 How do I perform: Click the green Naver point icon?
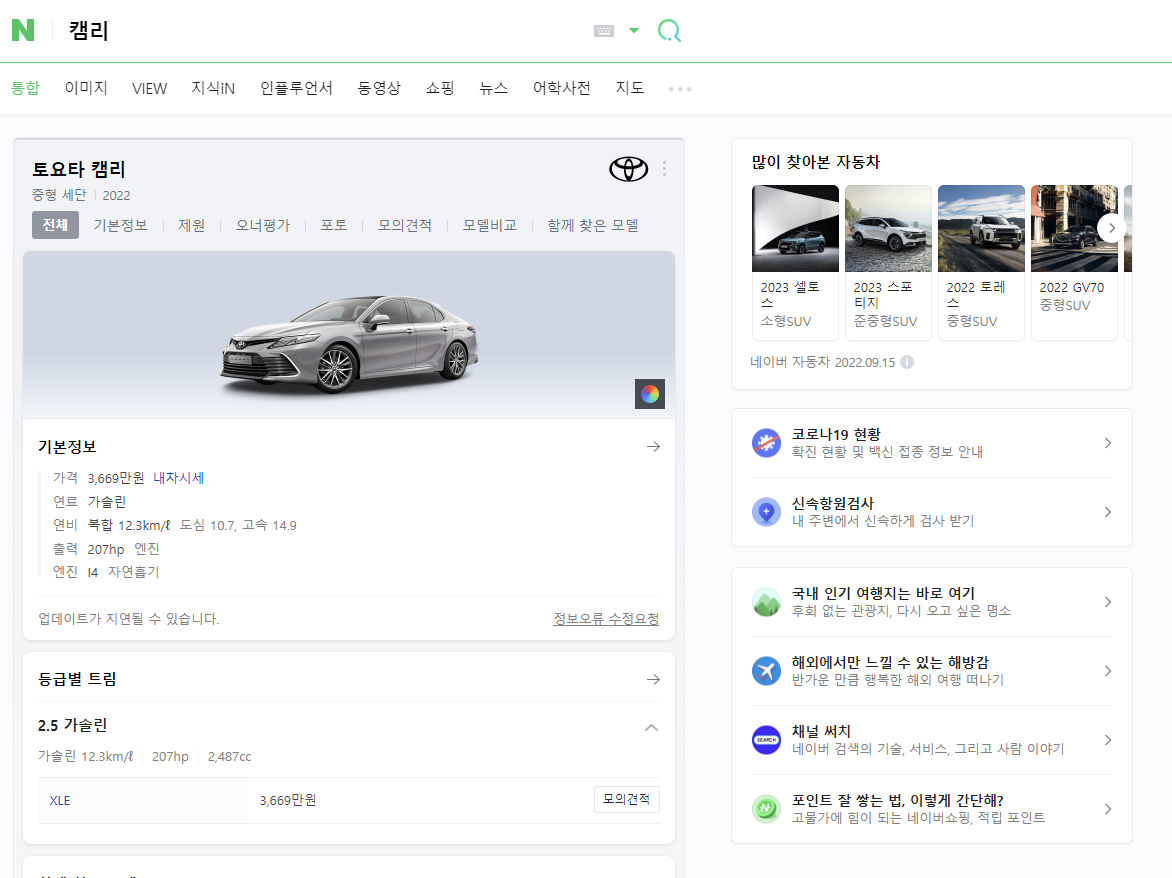tap(766, 809)
